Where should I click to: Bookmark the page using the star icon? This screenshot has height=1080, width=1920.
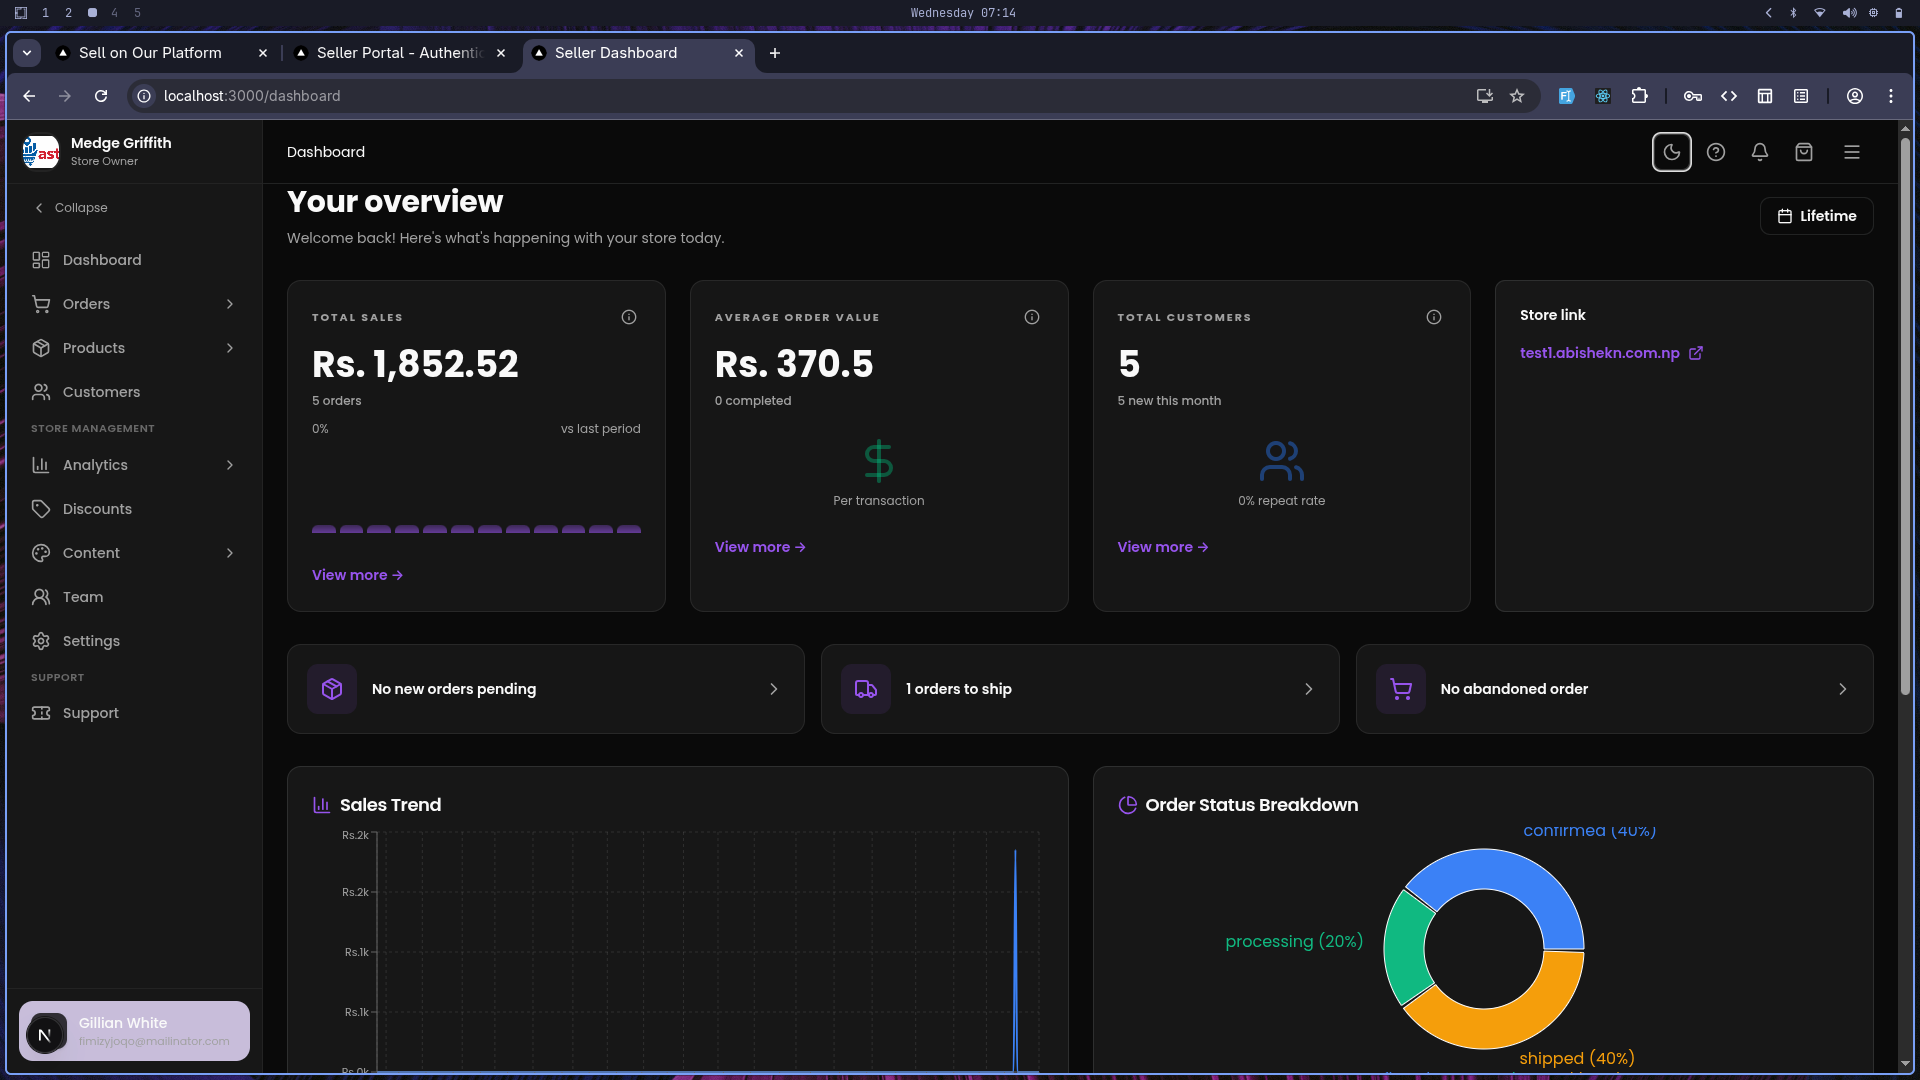1517,96
